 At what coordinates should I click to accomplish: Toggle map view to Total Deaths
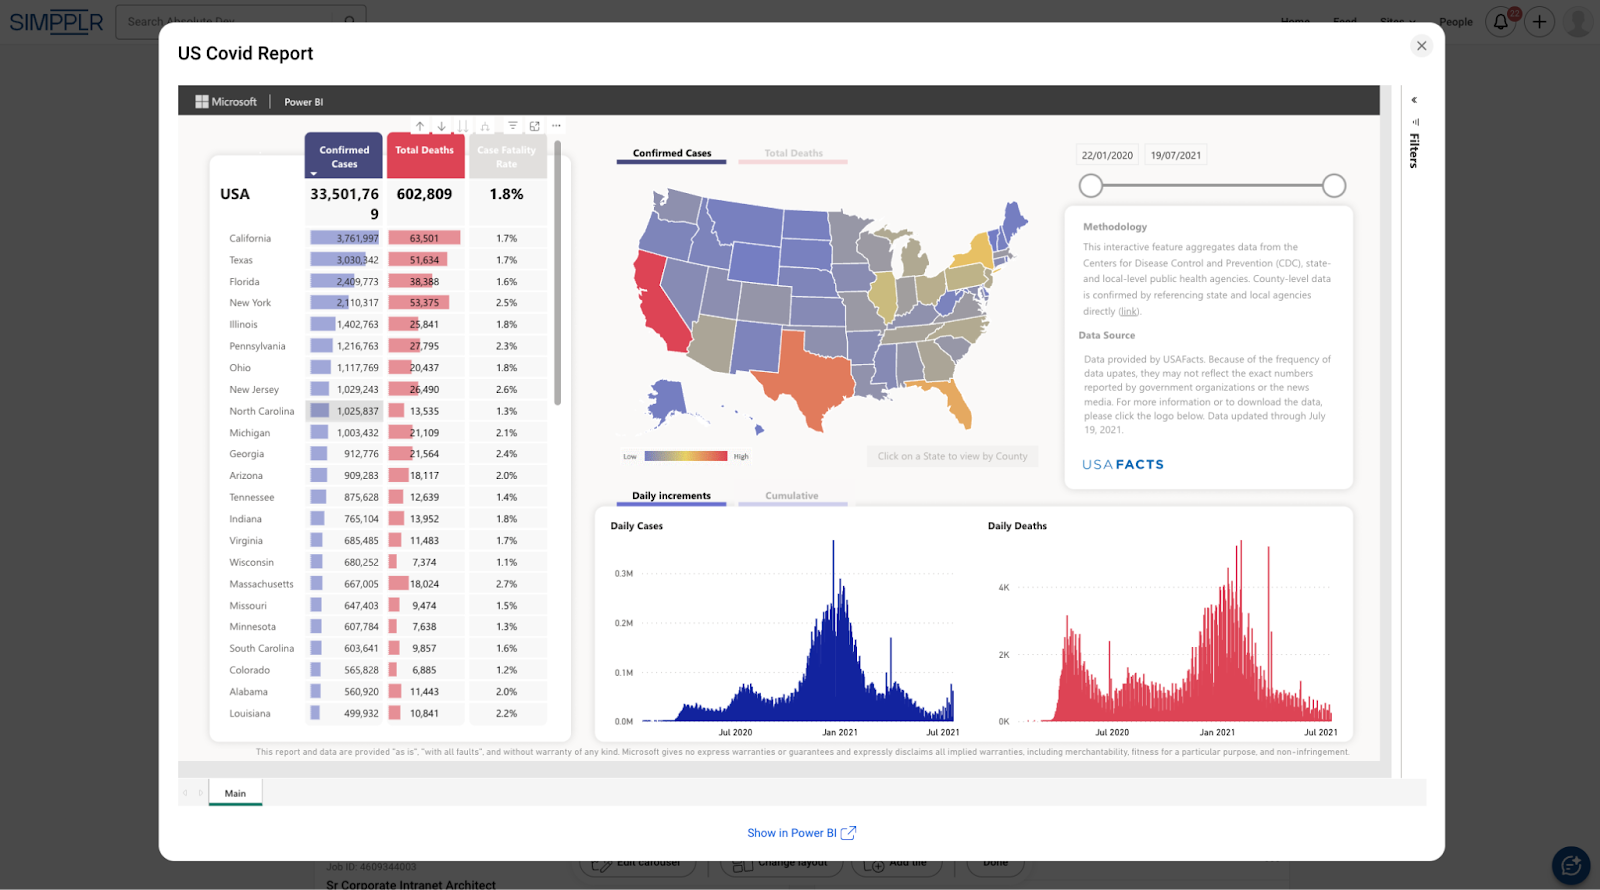click(793, 154)
